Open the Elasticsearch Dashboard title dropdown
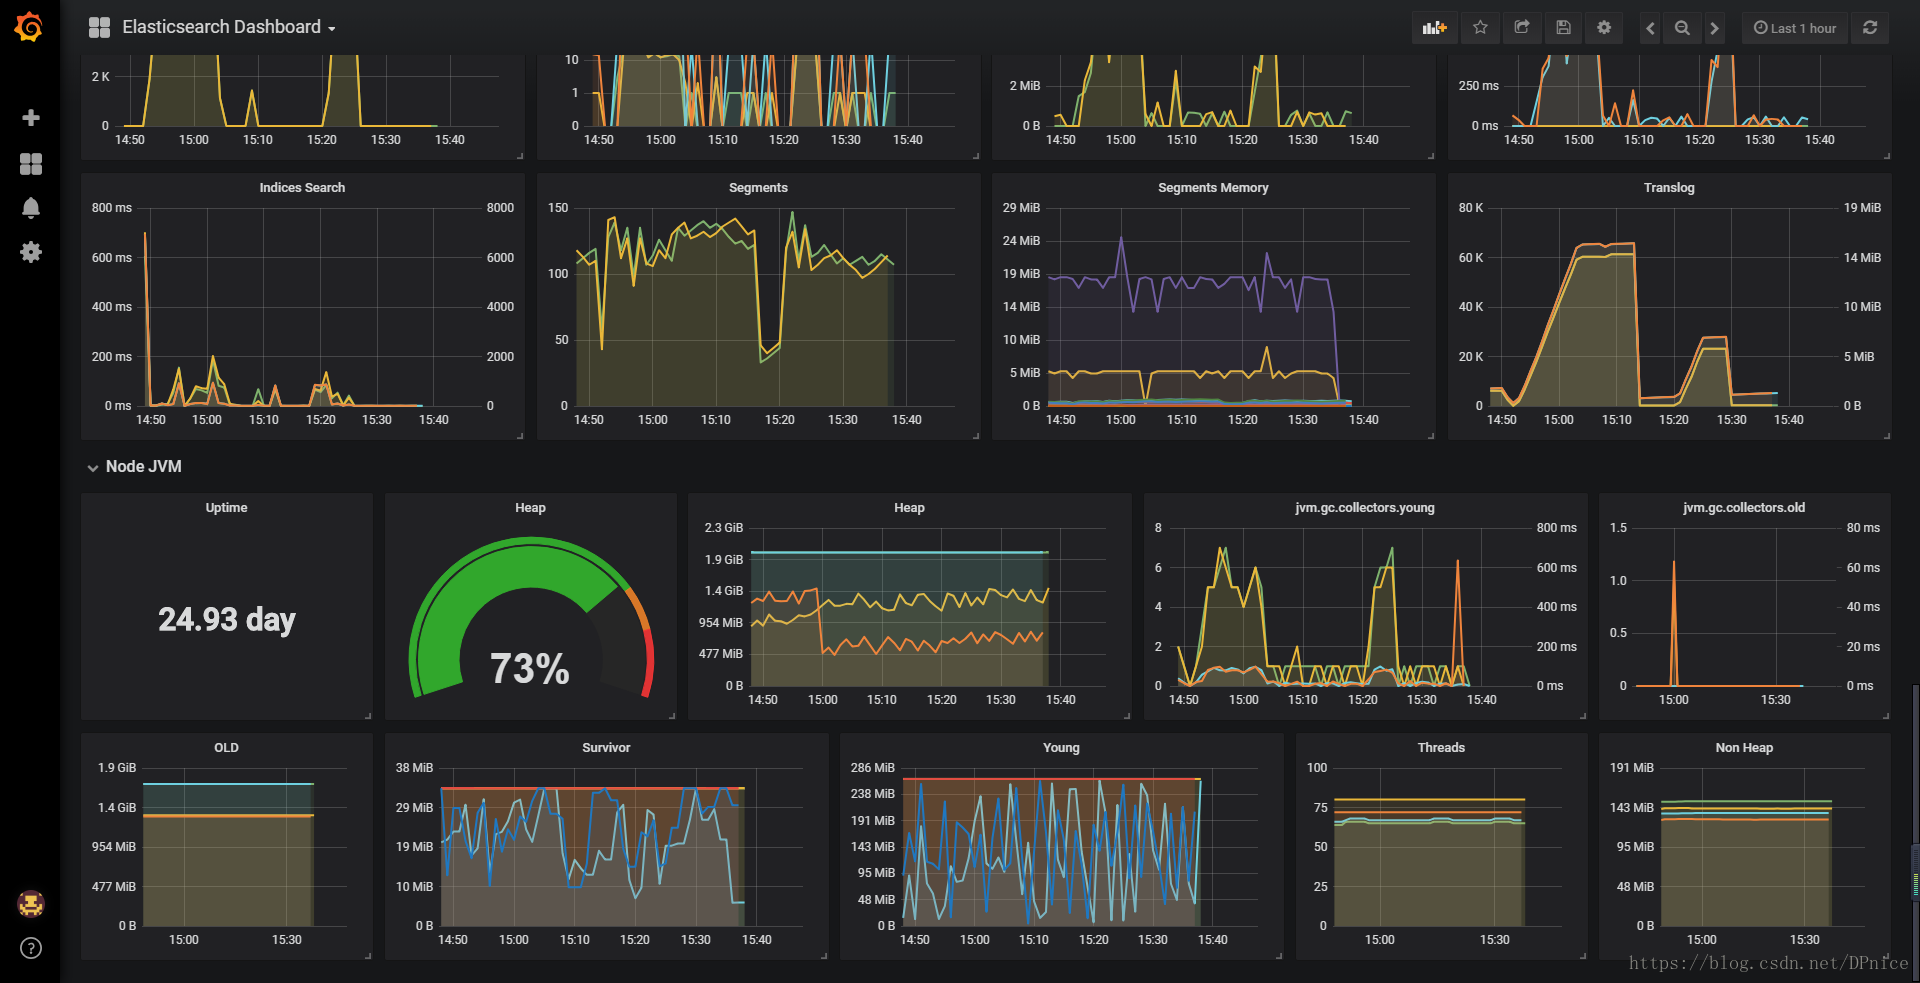The height and width of the screenshot is (983, 1920). pos(228,27)
